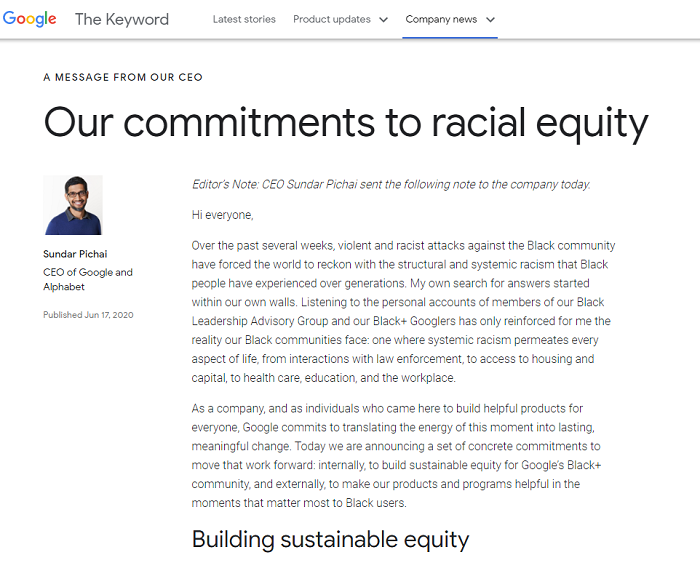The width and height of the screenshot is (700, 563).
Task: Click the Published Jun 17, 2020 date
Action: [88, 315]
